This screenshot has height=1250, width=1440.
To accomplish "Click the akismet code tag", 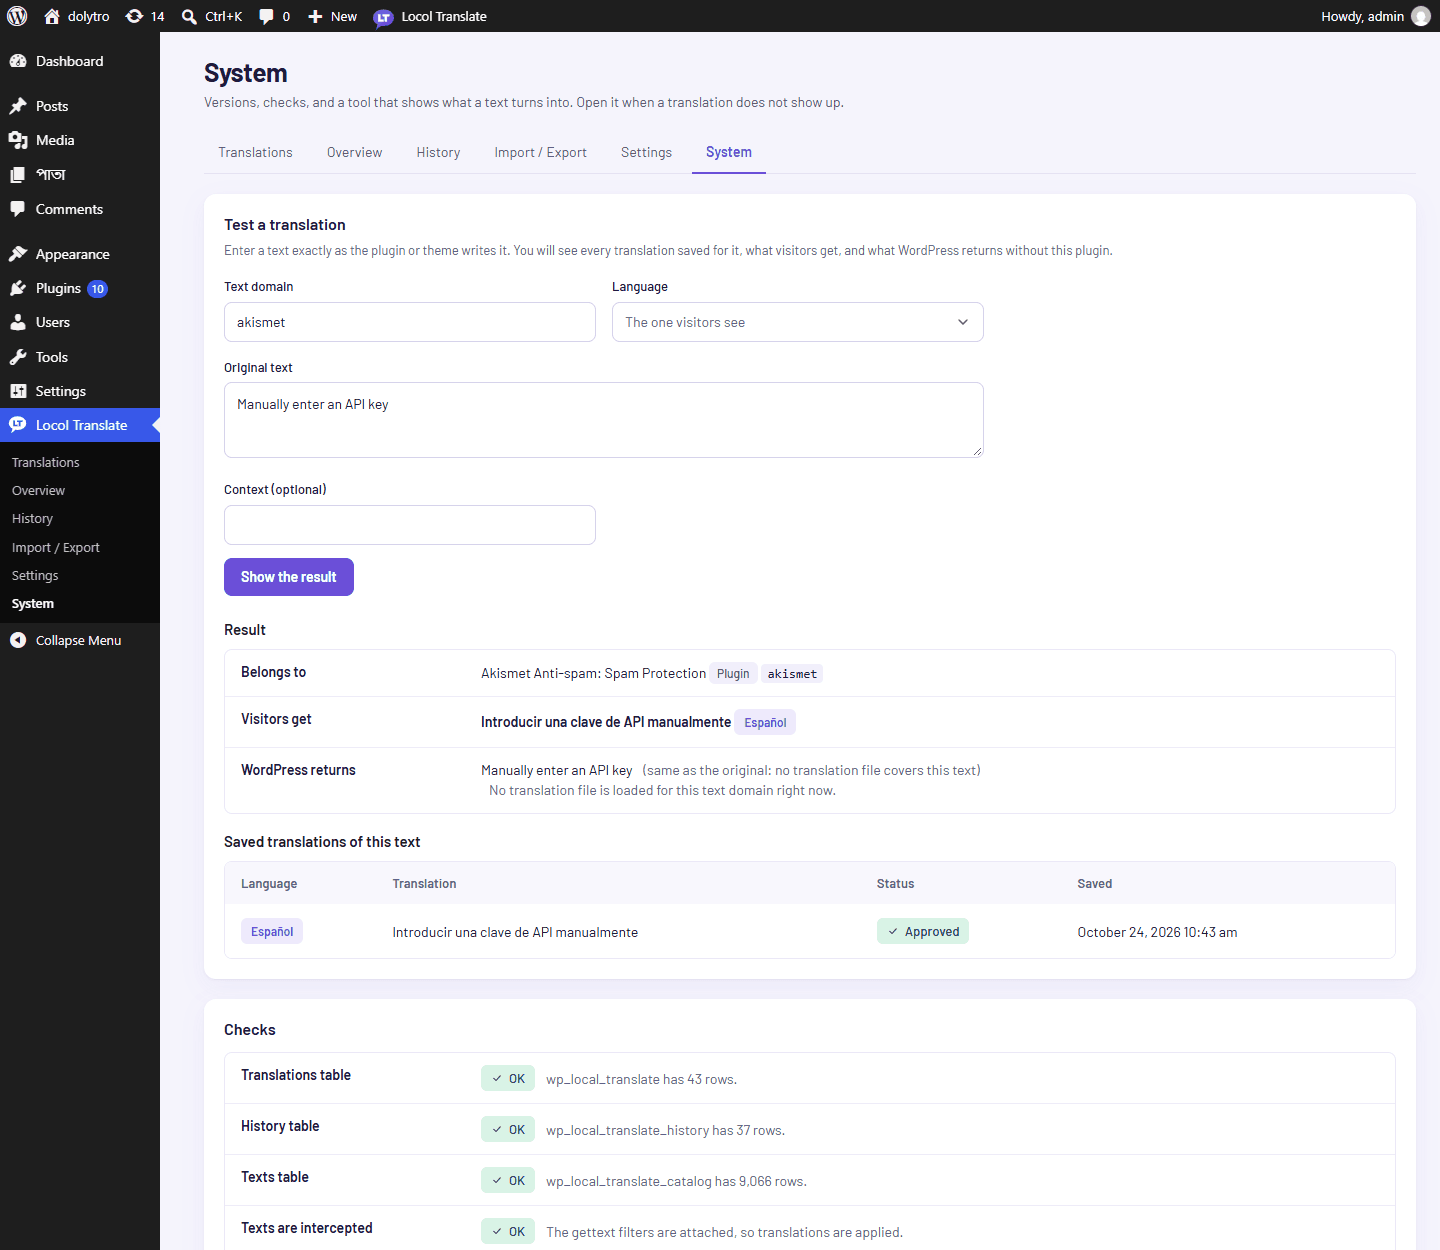I will point(792,674).
